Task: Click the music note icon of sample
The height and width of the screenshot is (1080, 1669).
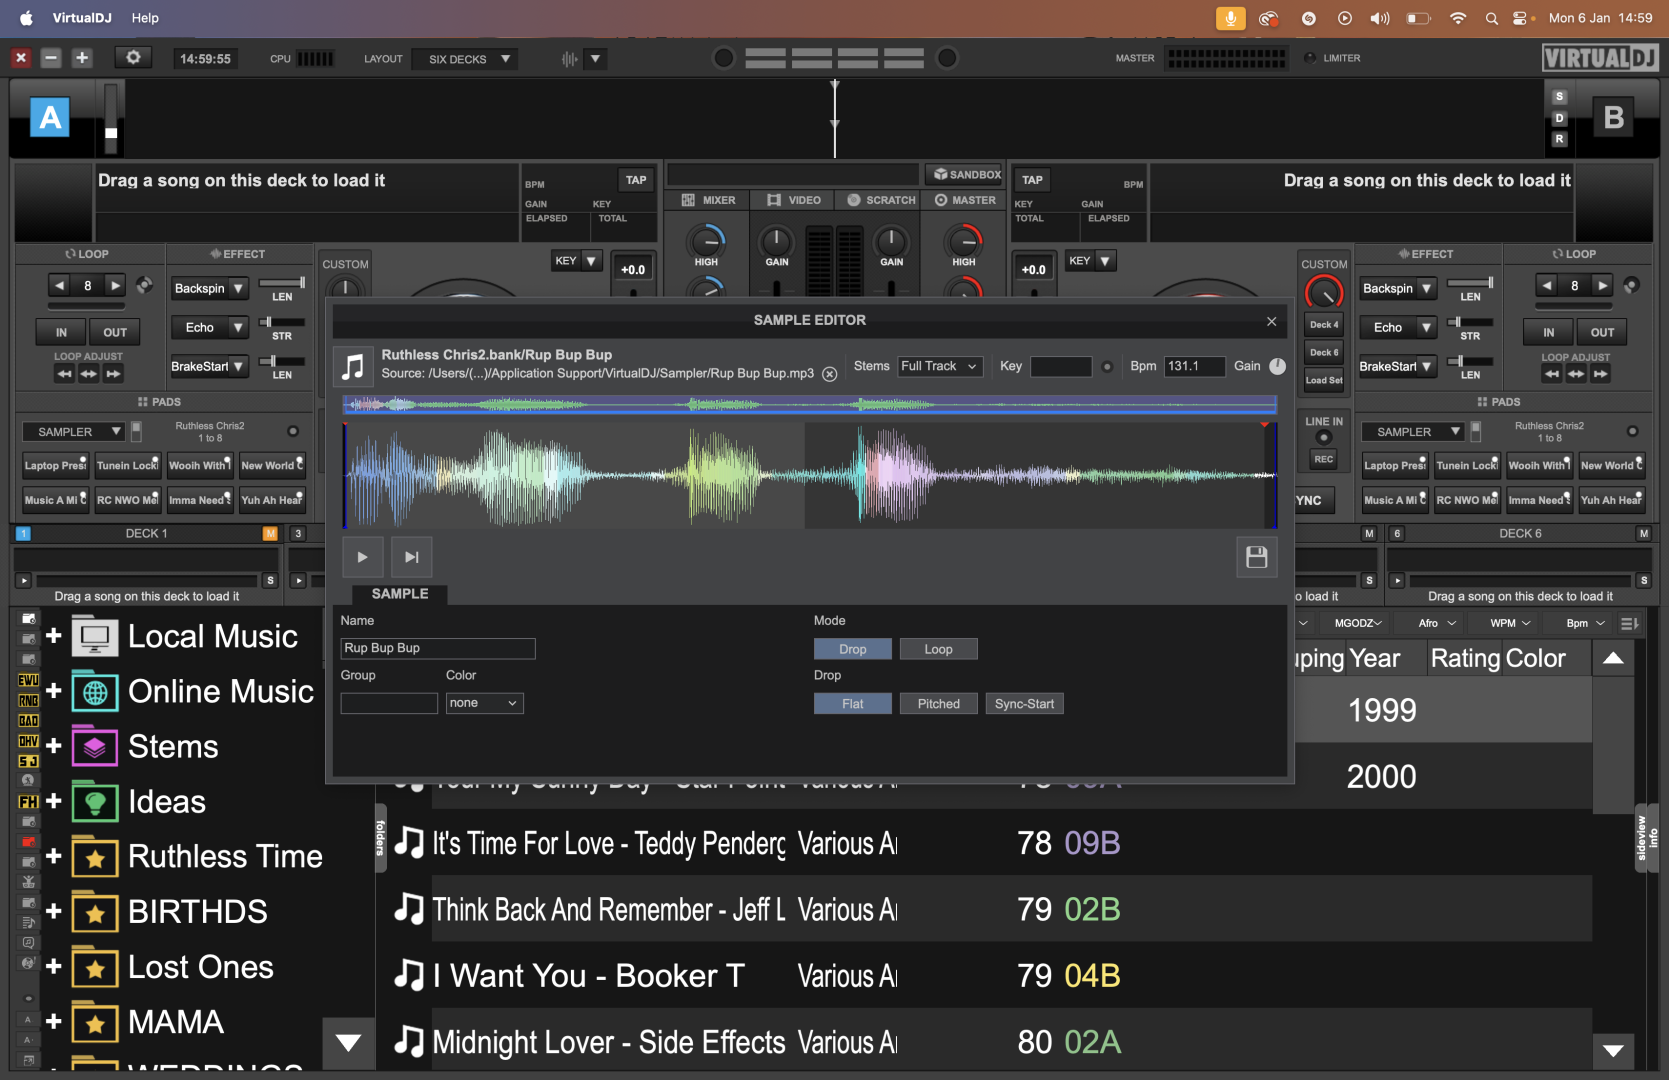Action: click(353, 365)
